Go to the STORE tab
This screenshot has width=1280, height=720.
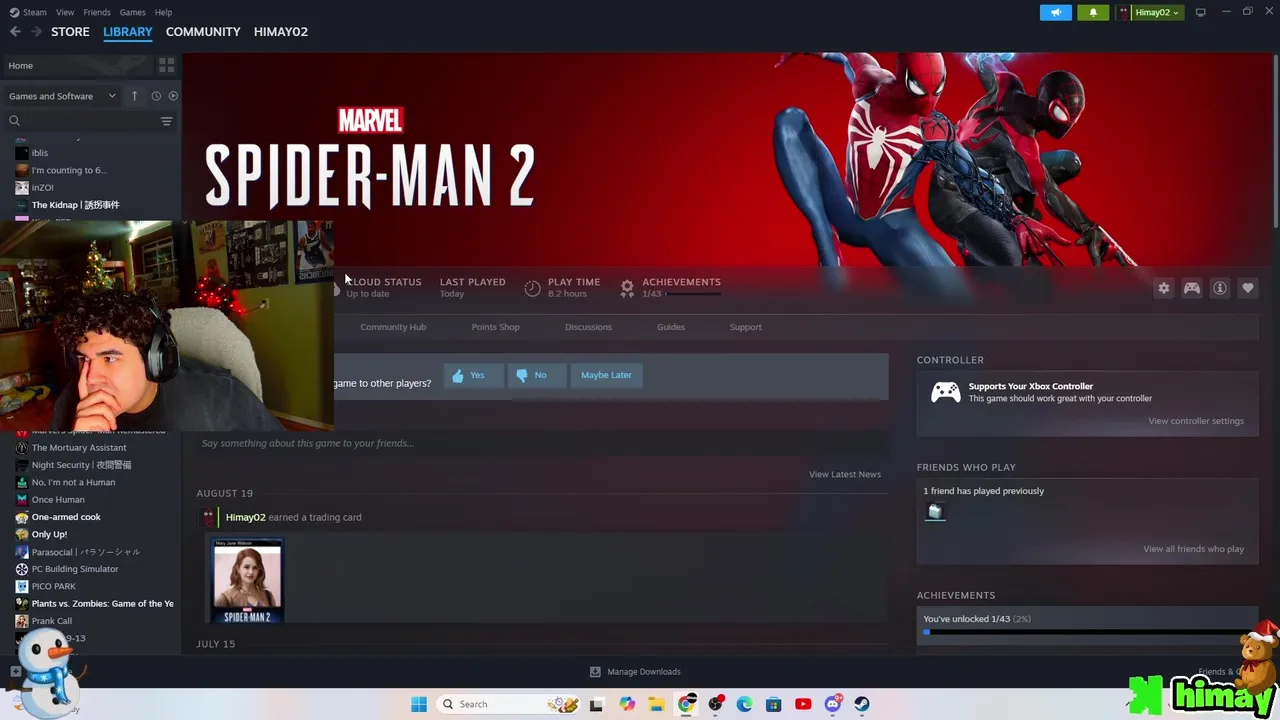click(x=70, y=32)
